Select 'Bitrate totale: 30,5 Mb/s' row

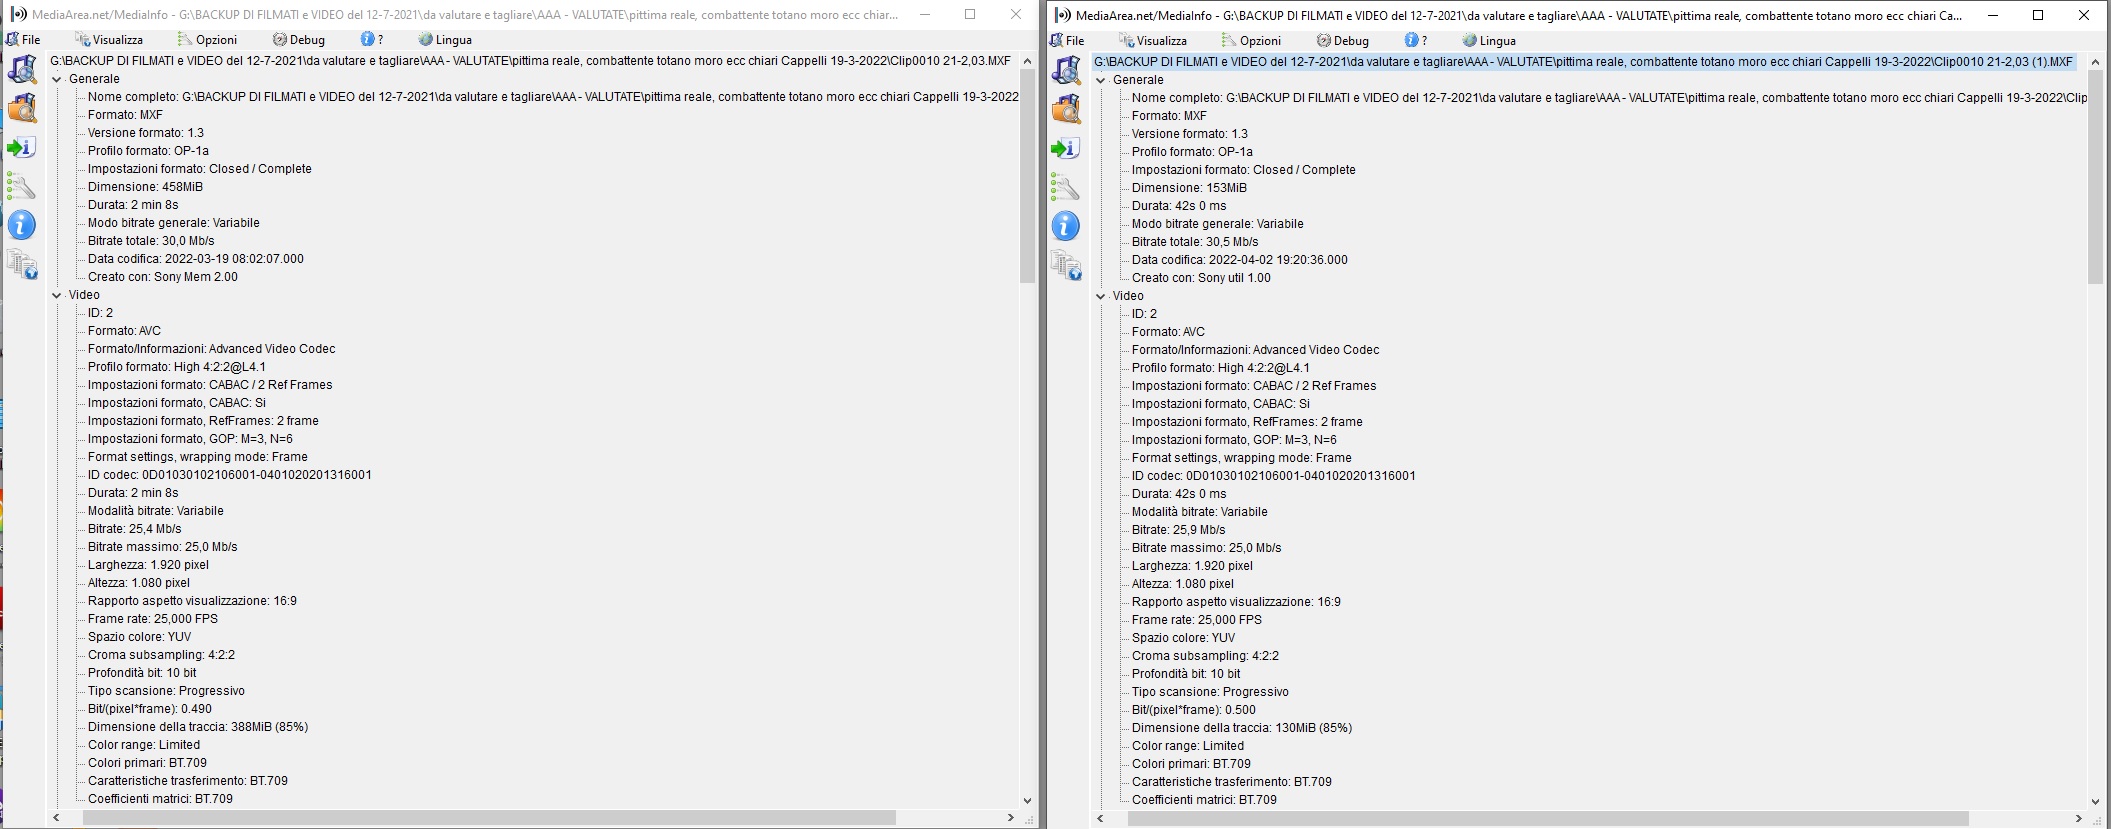(x=1195, y=242)
